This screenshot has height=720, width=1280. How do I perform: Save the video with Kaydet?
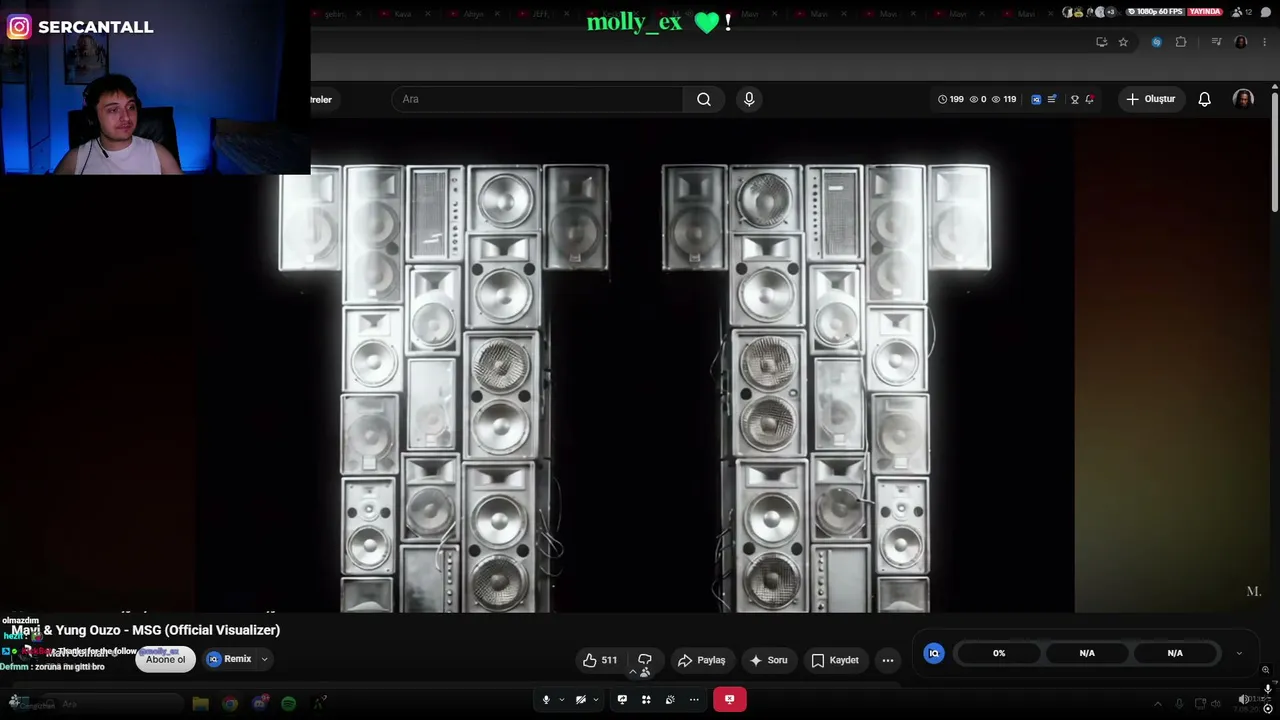835,660
